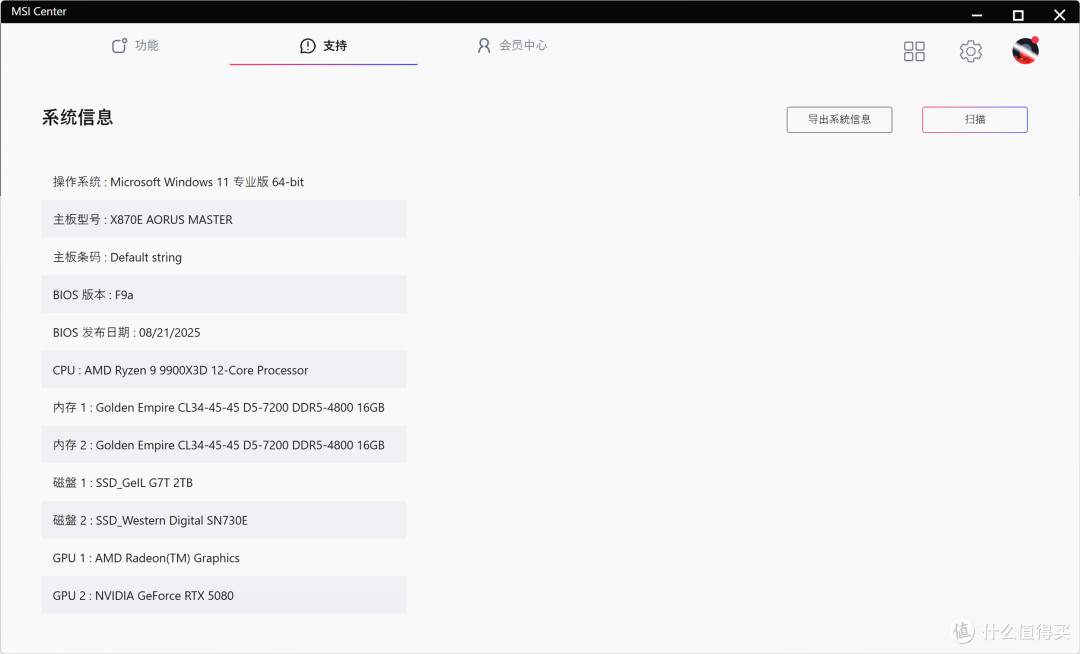This screenshot has height=654, width=1080.
Task: Select the 内存 1 Golden Empire row
Action: tap(224, 407)
